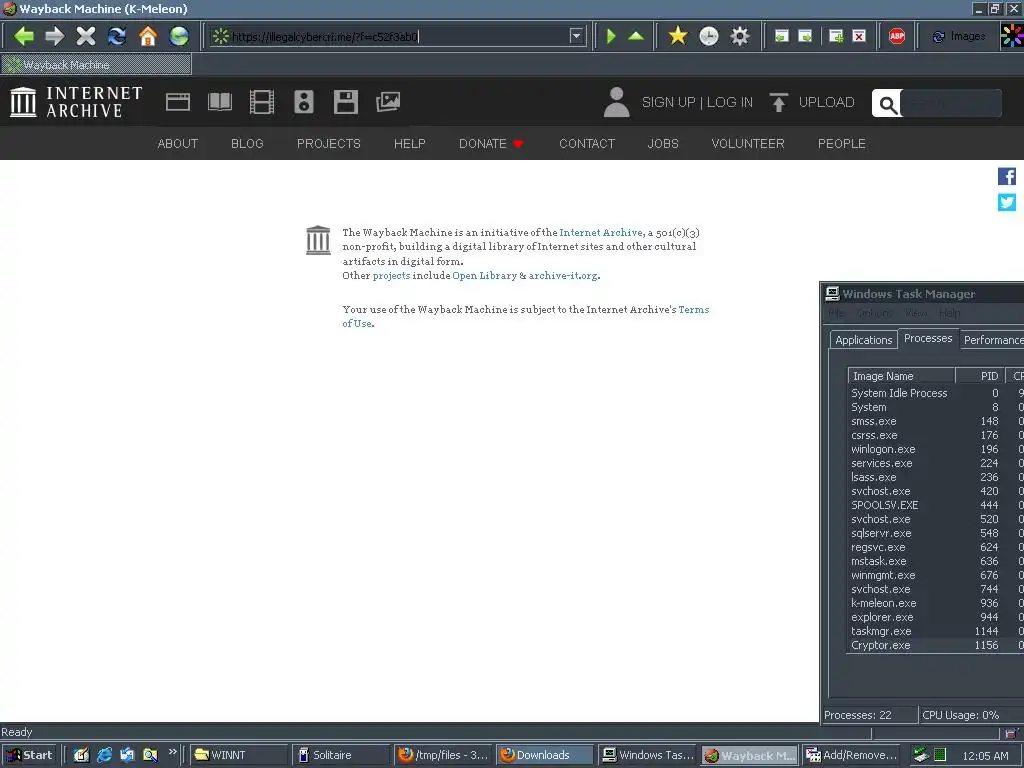1024x768 pixels.
Task: Open the Software floppy disk icon
Action: 345,102
